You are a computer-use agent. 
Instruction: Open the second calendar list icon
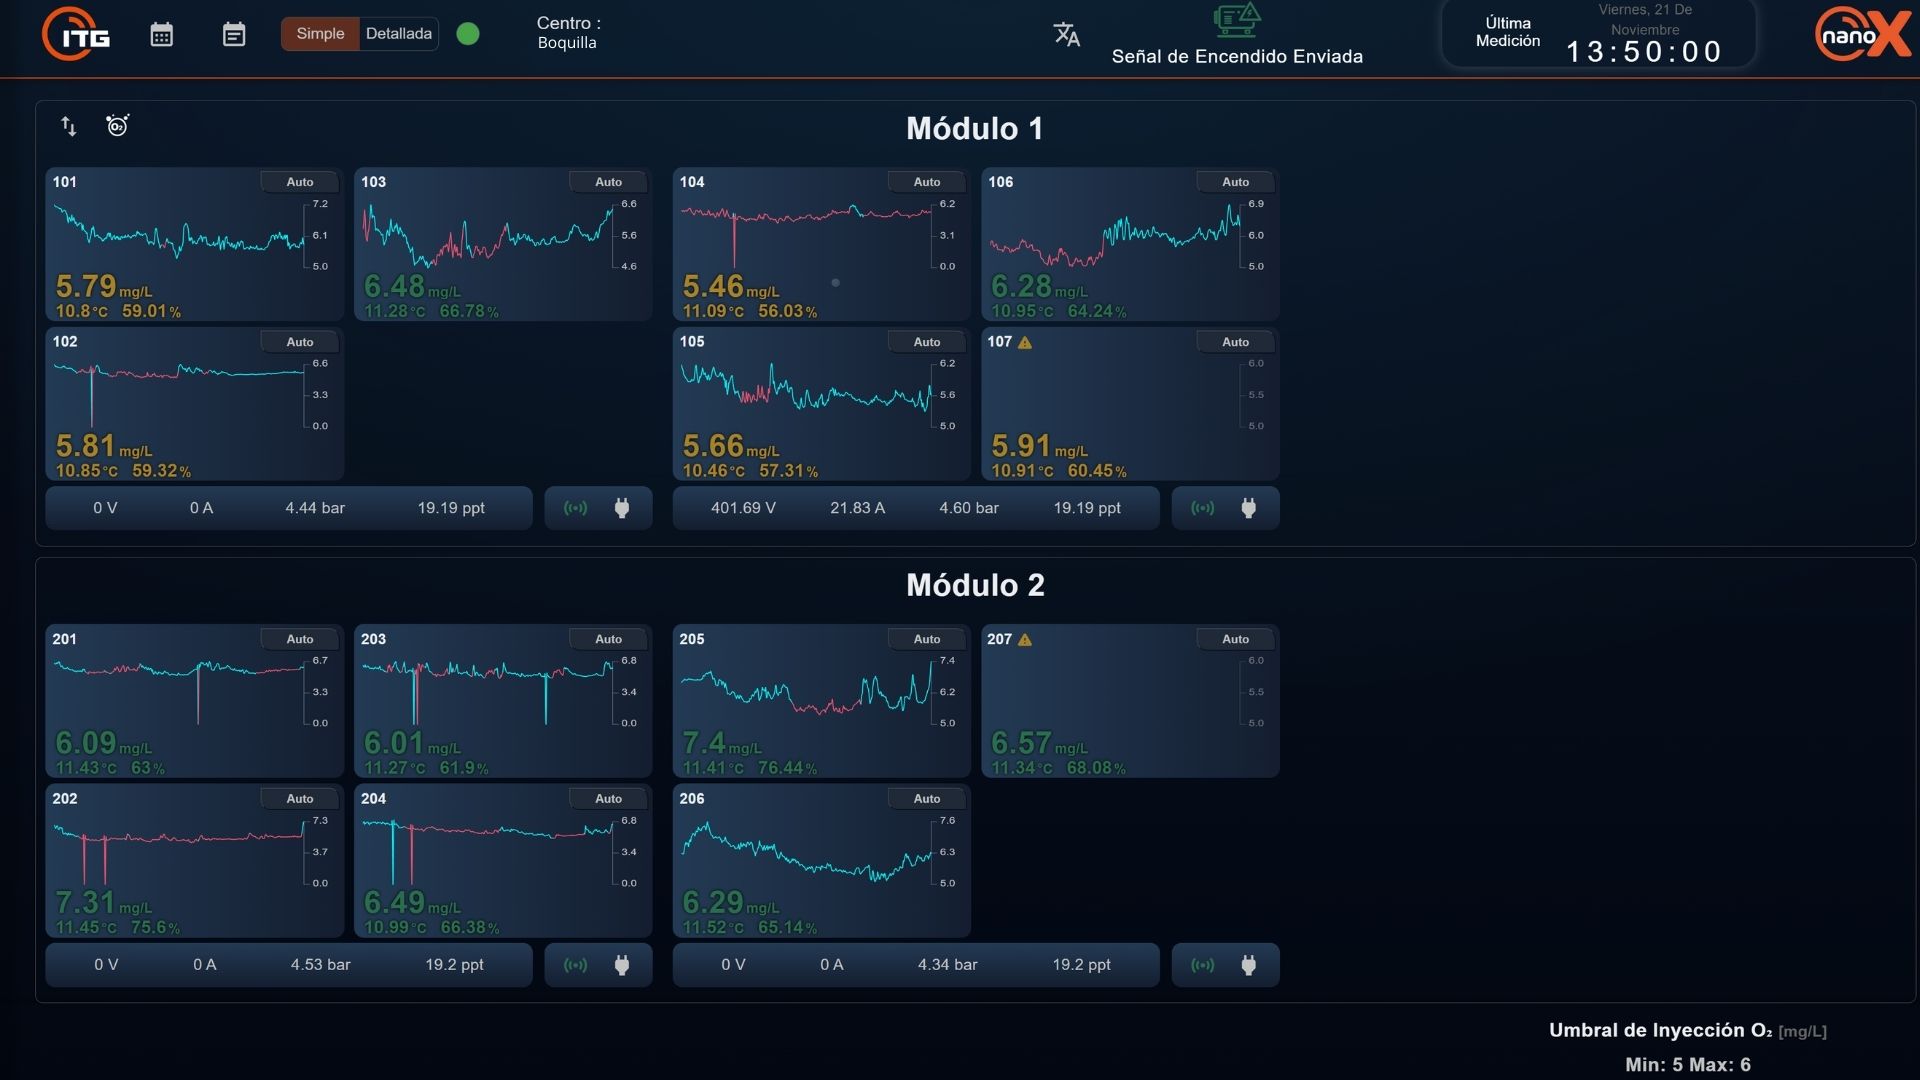tap(233, 35)
